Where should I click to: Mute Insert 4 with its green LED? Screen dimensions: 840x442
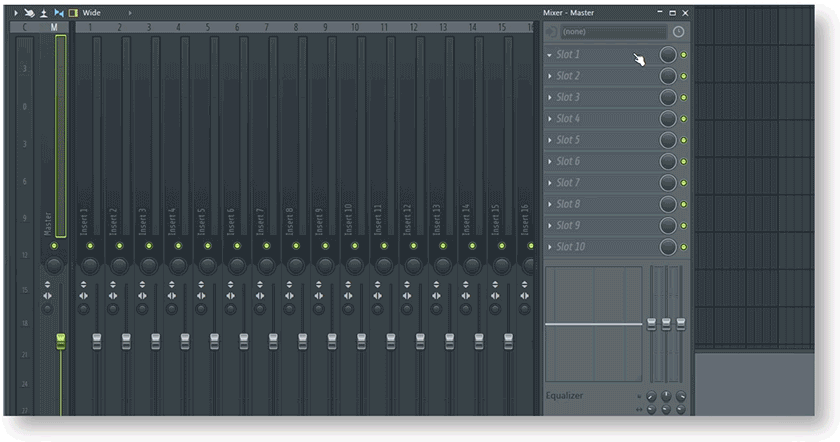(x=178, y=246)
